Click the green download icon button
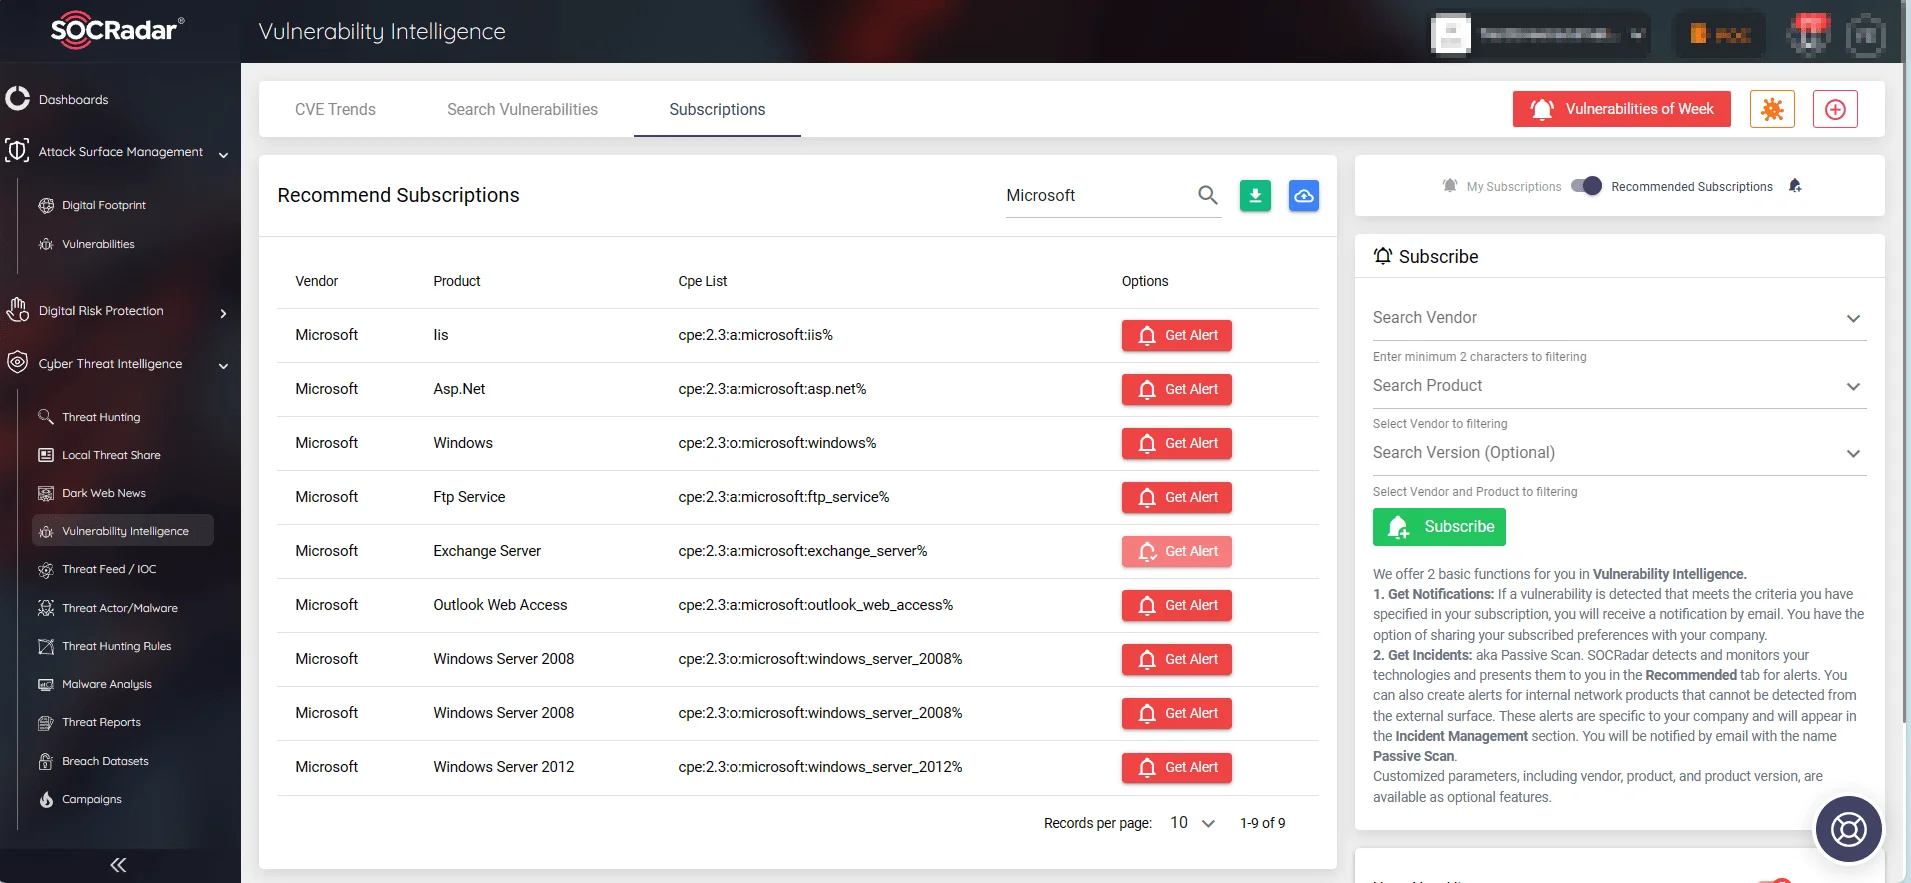Screen dimensions: 1911x883 (x=1255, y=196)
